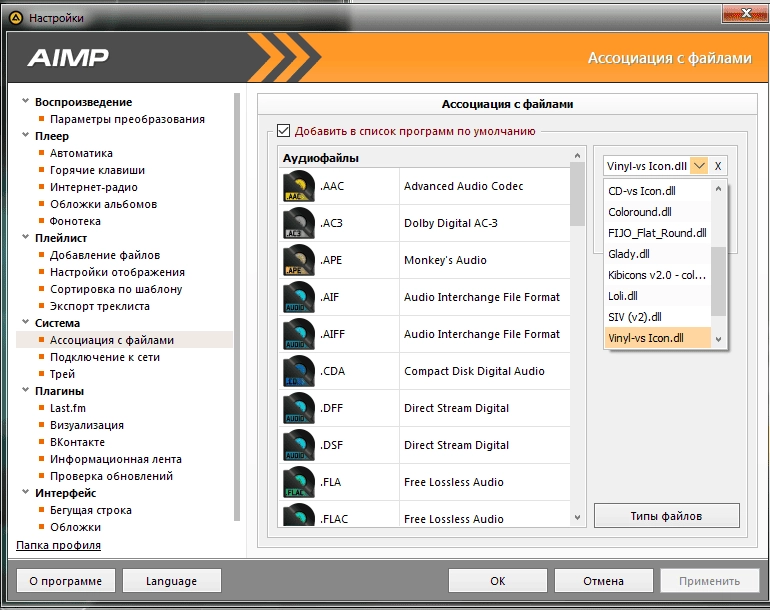Click the .AIFF vinyl file icon
This screenshot has height=610, width=770.
point(299,334)
